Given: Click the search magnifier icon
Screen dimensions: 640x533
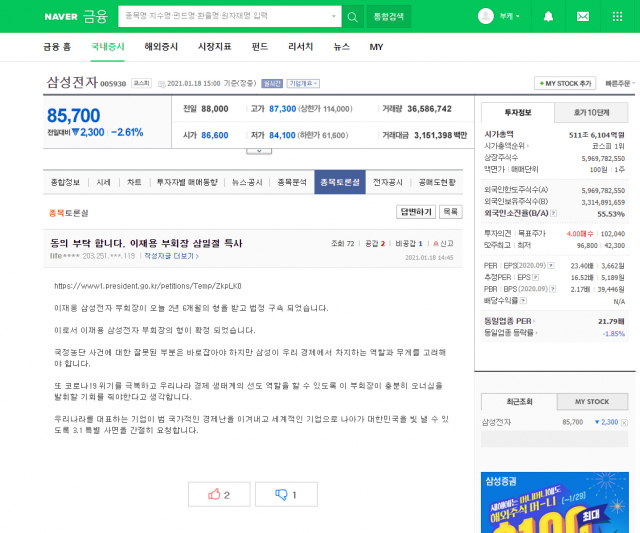Looking at the screenshot, I should pos(352,17).
